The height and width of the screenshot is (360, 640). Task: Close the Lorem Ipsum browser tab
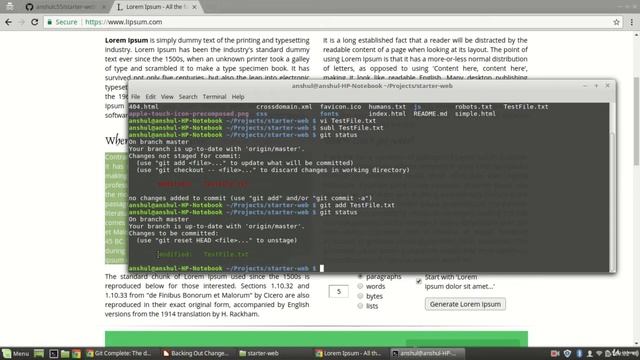click(x=194, y=7)
